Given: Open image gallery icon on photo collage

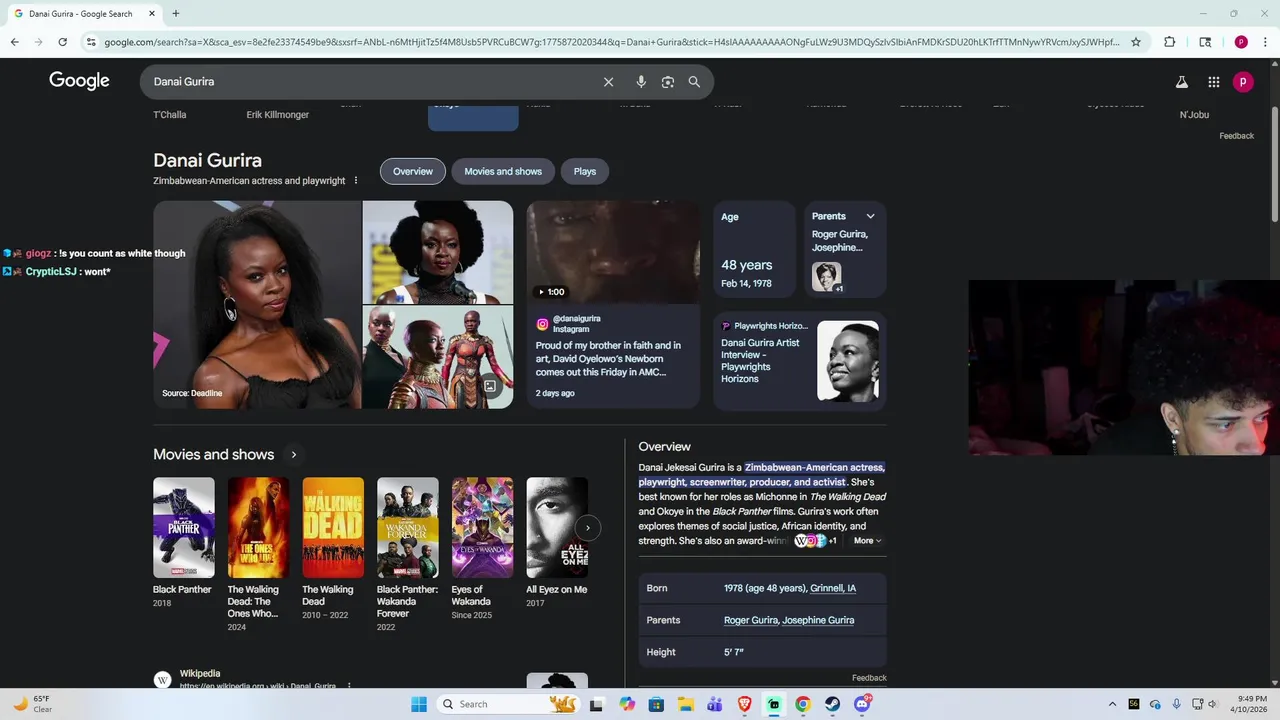Looking at the screenshot, I should point(490,386).
